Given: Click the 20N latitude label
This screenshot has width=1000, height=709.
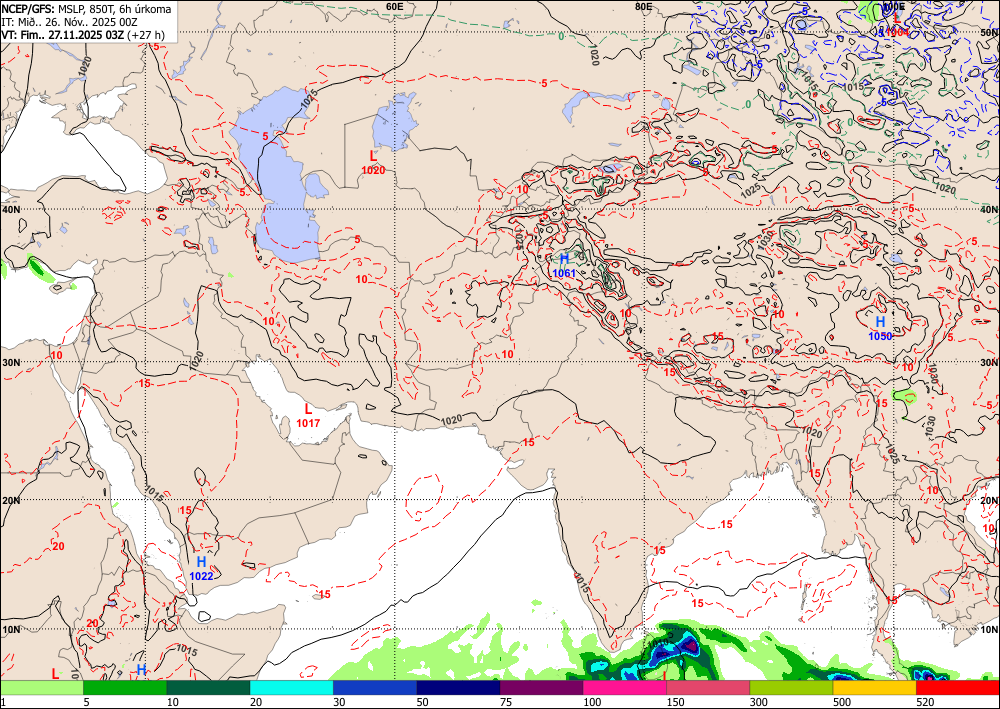Looking at the screenshot, I should point(11,501).
